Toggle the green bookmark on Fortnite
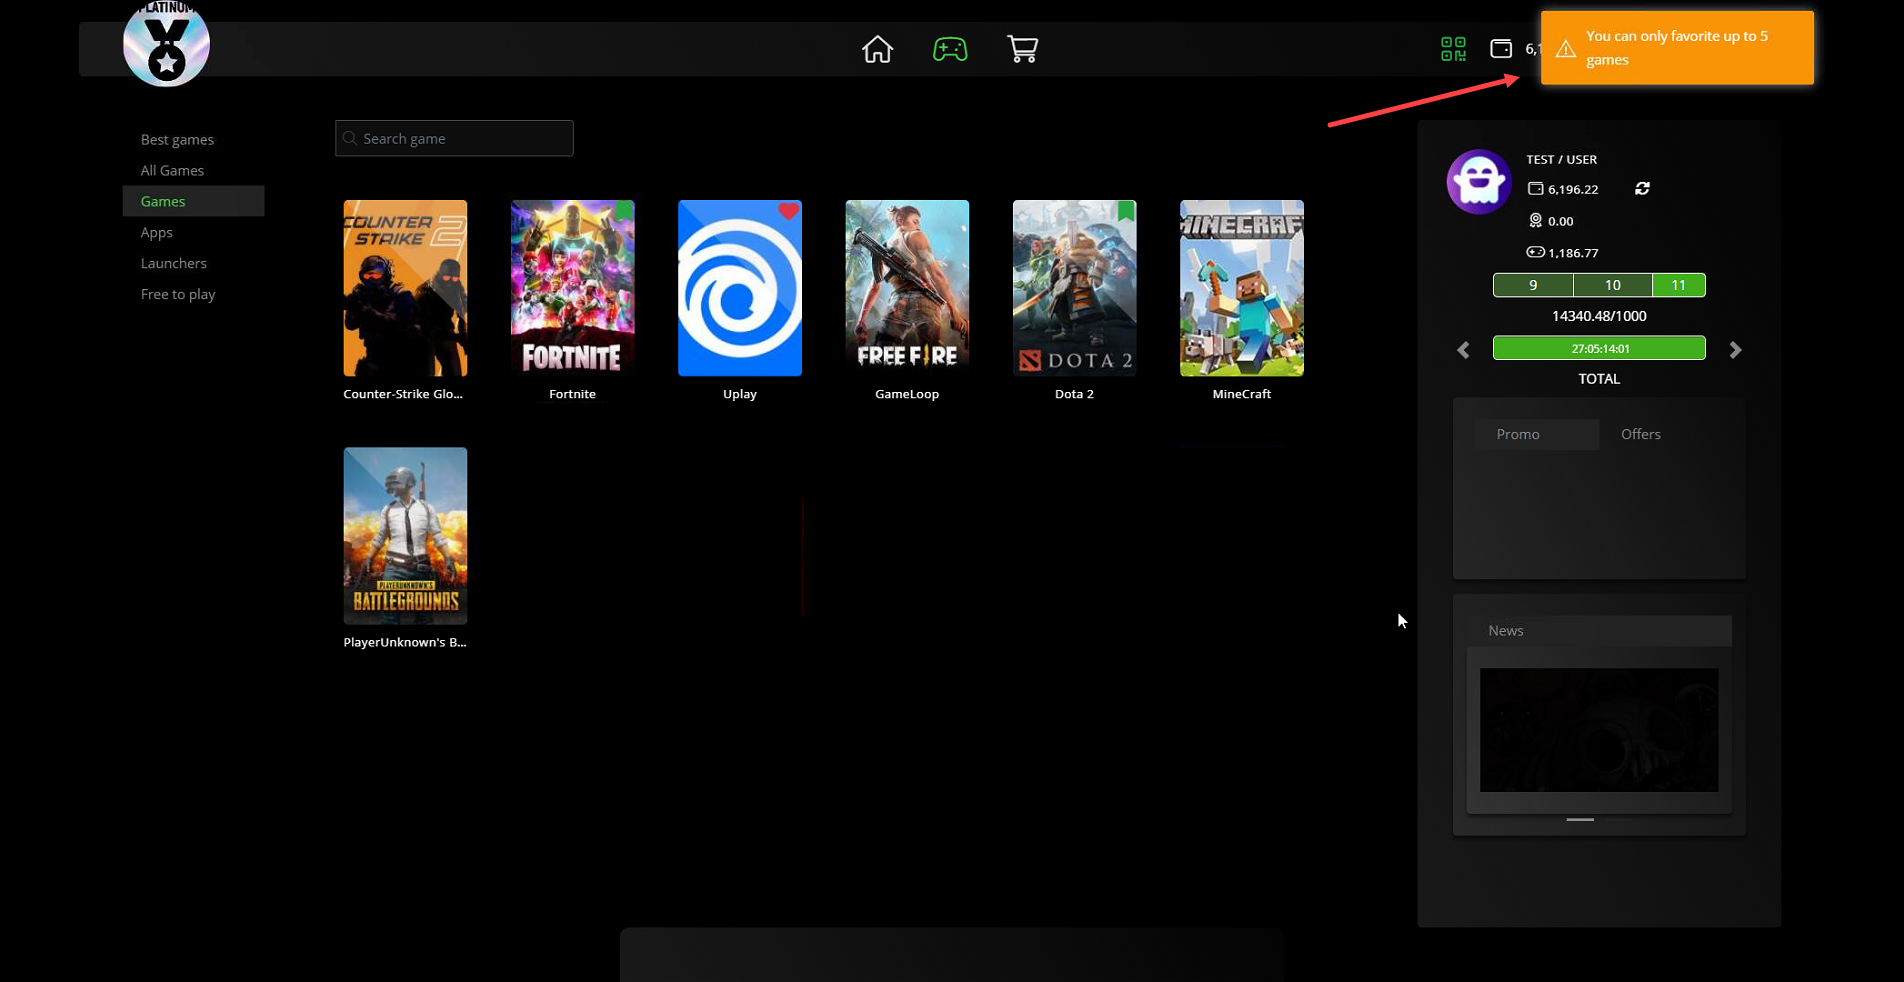The image size is (1904, 982). coord(624,209)
